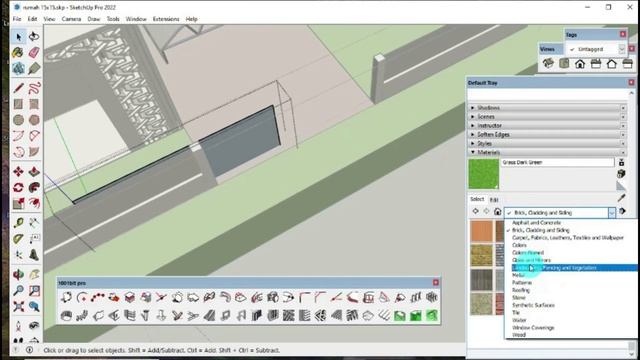Collapse the Materials panel
Viewport: 640px width, 360px height.
coord(547,152)
